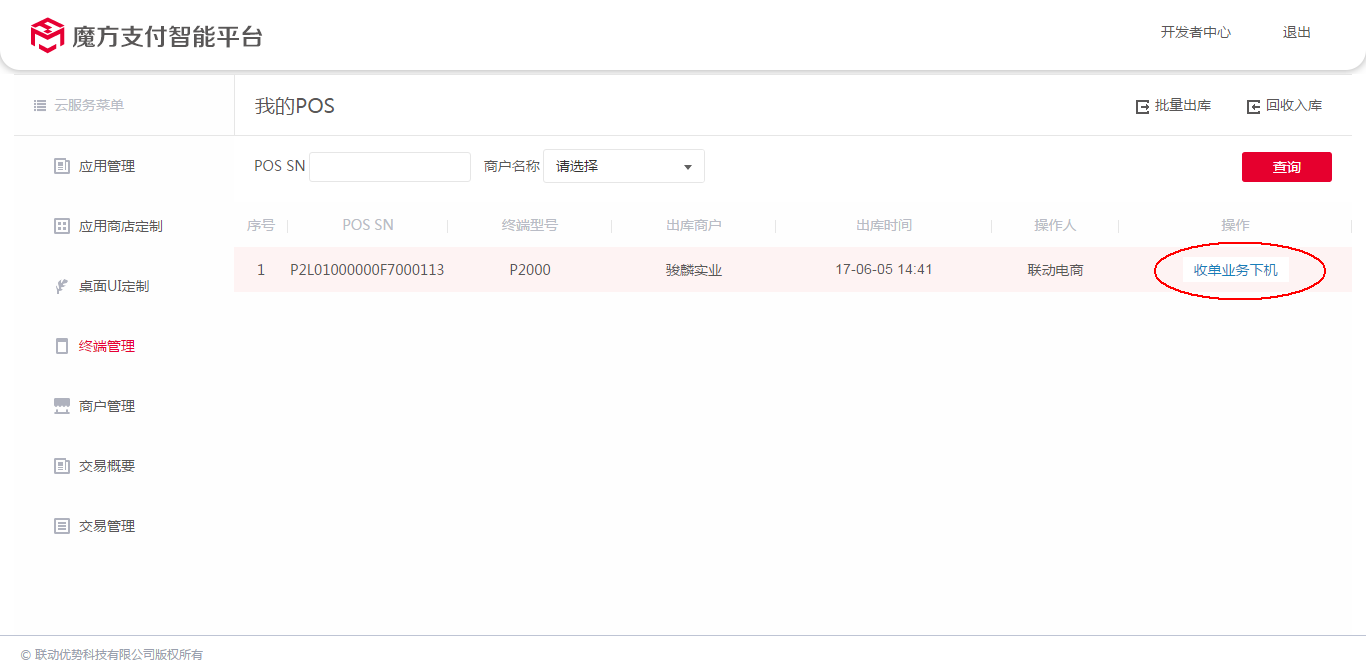Select 交易管理 in the sidebar
The image size is (1366, 666).
point(107,526)
